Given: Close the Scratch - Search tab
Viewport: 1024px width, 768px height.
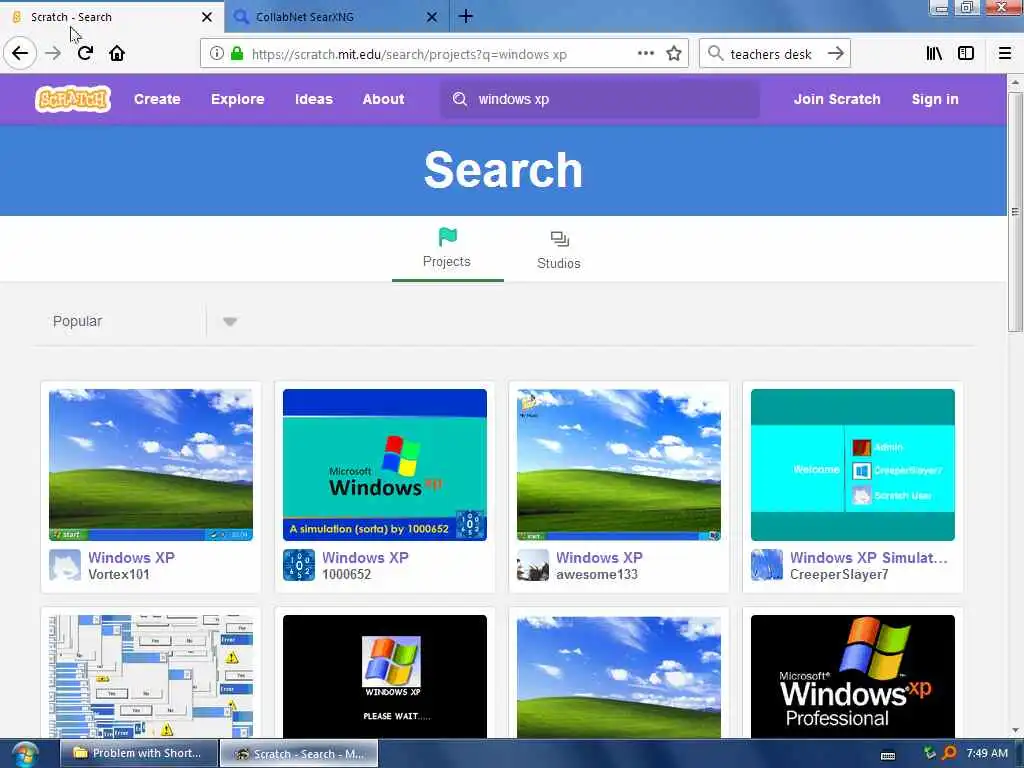Looking at the screenshot, I should click(x=207, y=17).
